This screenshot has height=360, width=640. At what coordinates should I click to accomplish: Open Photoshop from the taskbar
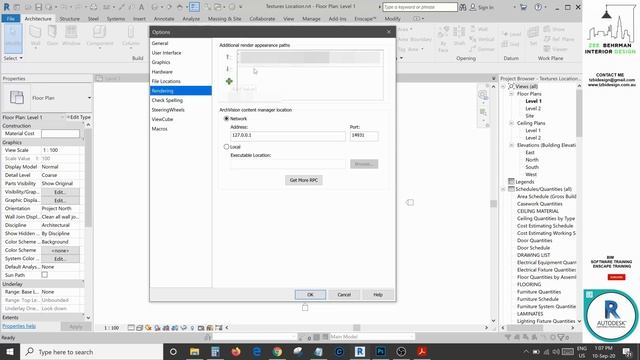click(380, 351)
